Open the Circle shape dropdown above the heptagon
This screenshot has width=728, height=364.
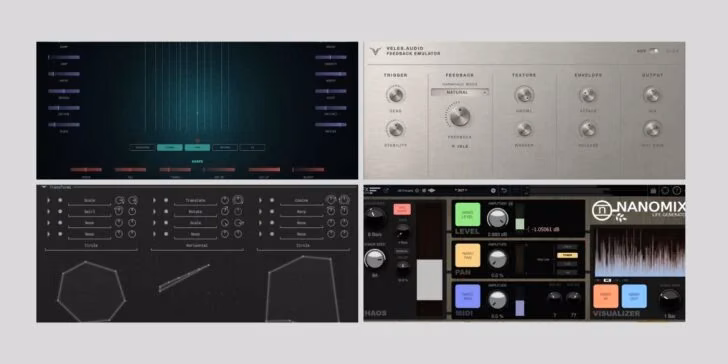[91, 246]
